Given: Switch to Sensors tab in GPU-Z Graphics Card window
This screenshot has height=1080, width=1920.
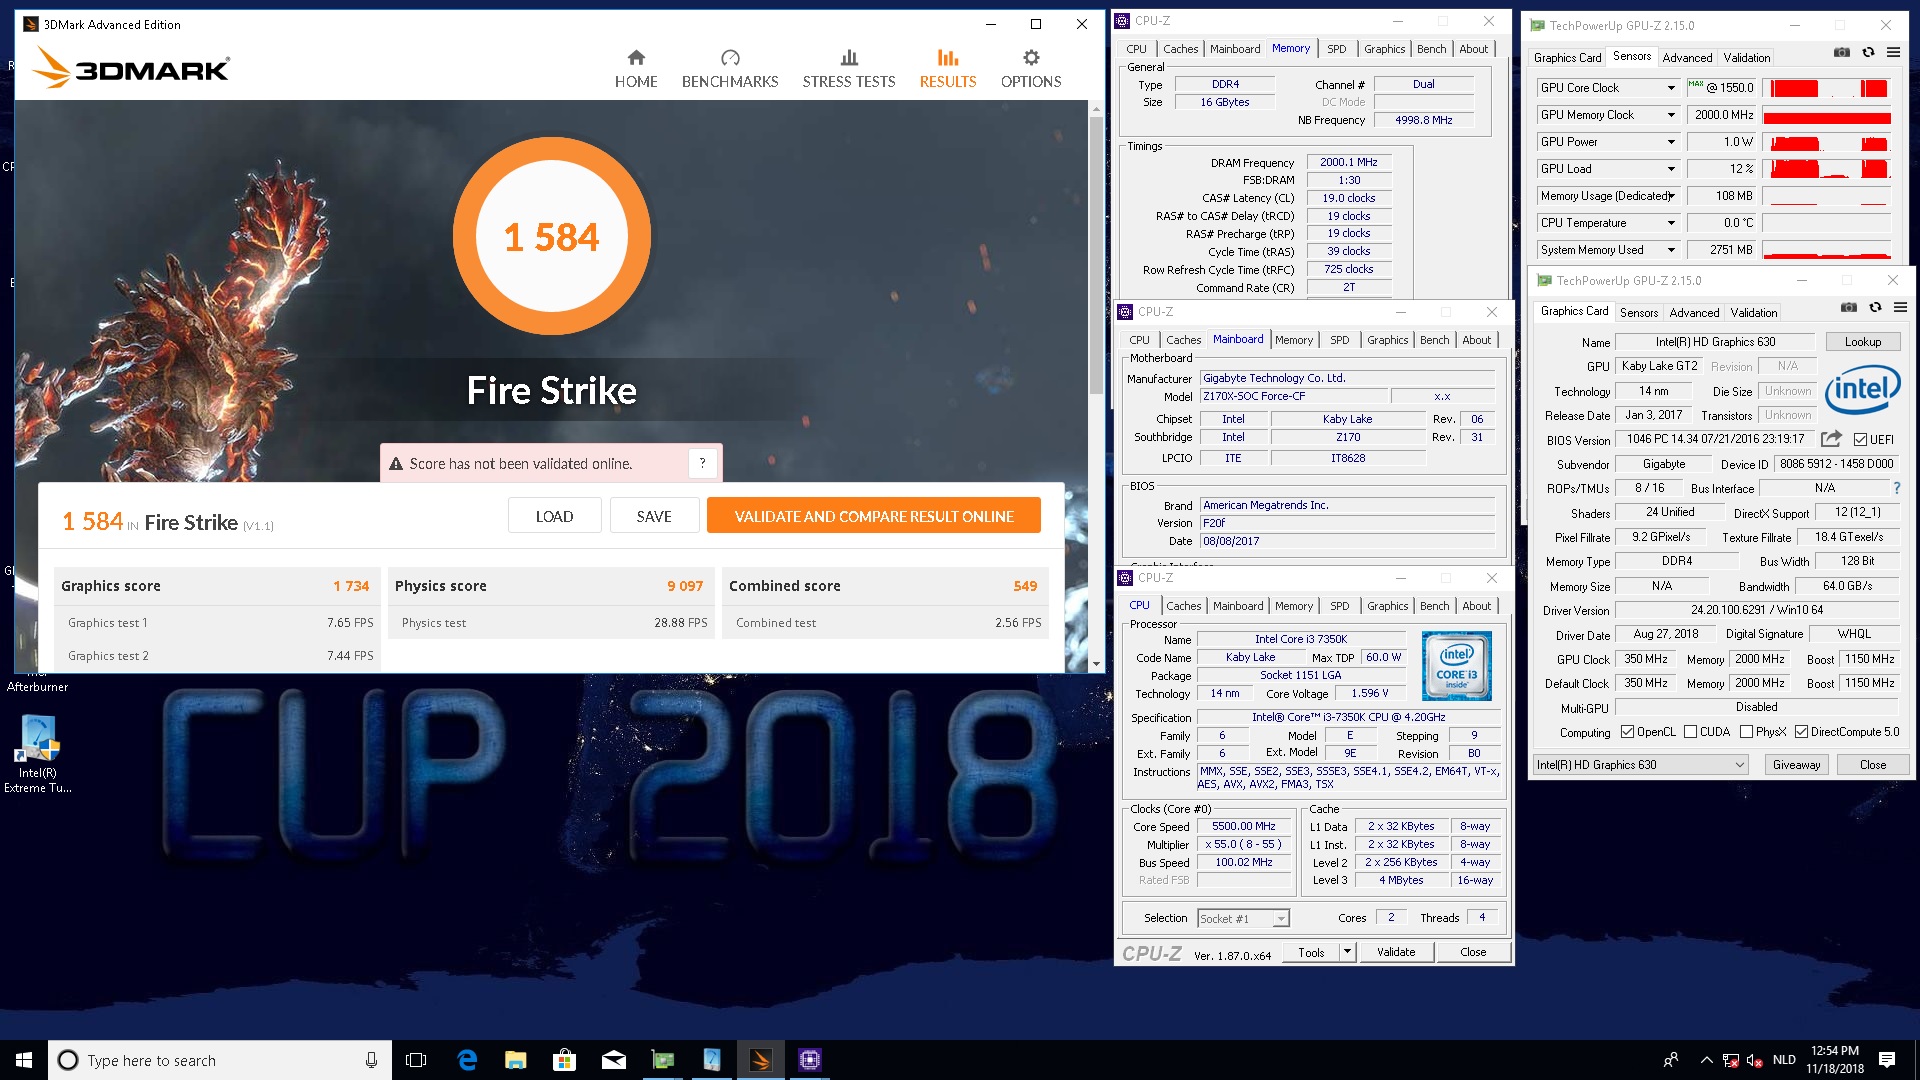Looking at the screenshot, I should tap(1639, 313).
